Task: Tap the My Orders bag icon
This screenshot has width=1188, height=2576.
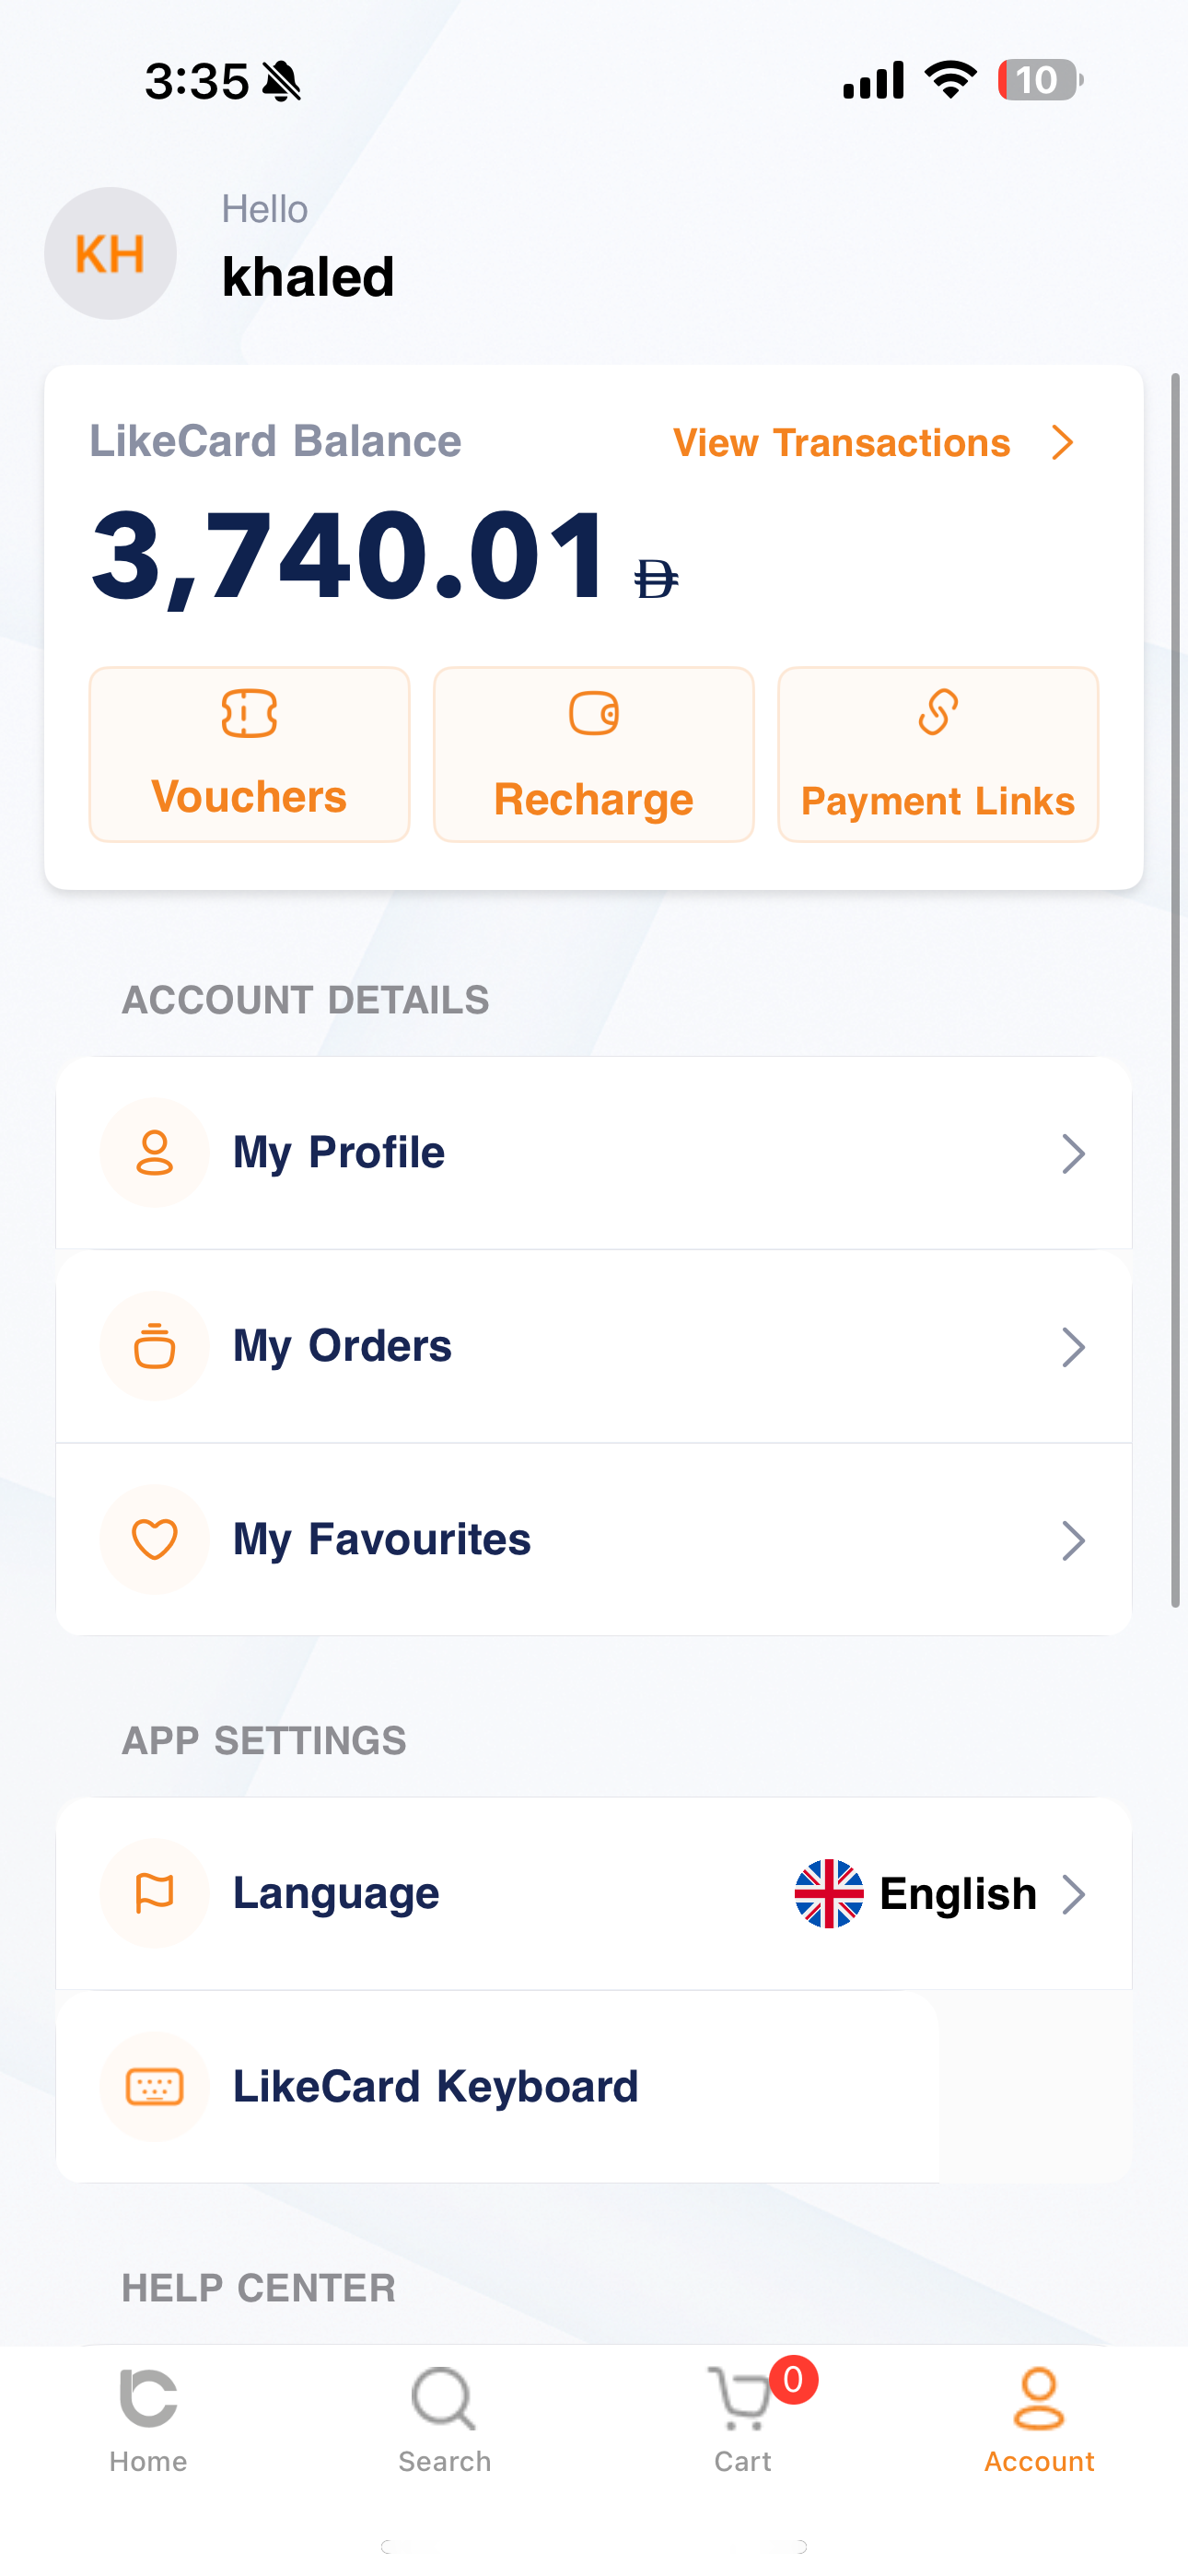Action: pyautogui.click(x=155, y=1346)
